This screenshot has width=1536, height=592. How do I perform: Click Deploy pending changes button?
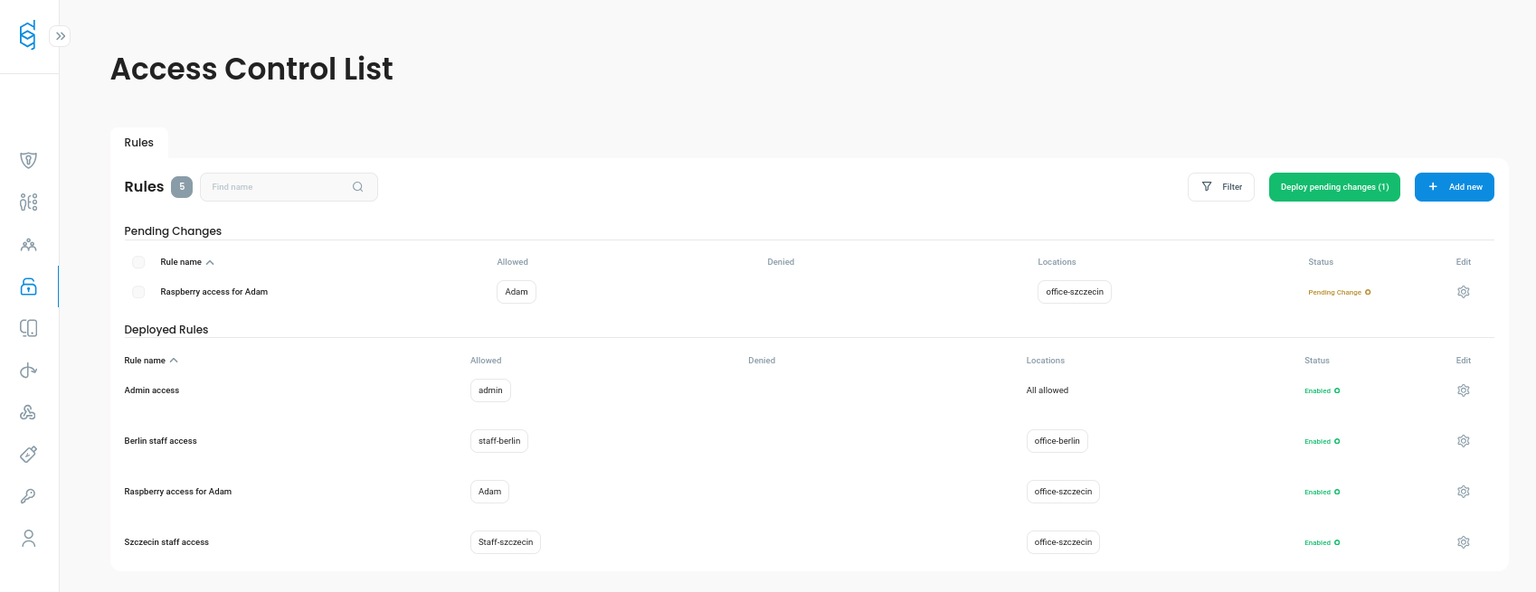coord(1334,186)
